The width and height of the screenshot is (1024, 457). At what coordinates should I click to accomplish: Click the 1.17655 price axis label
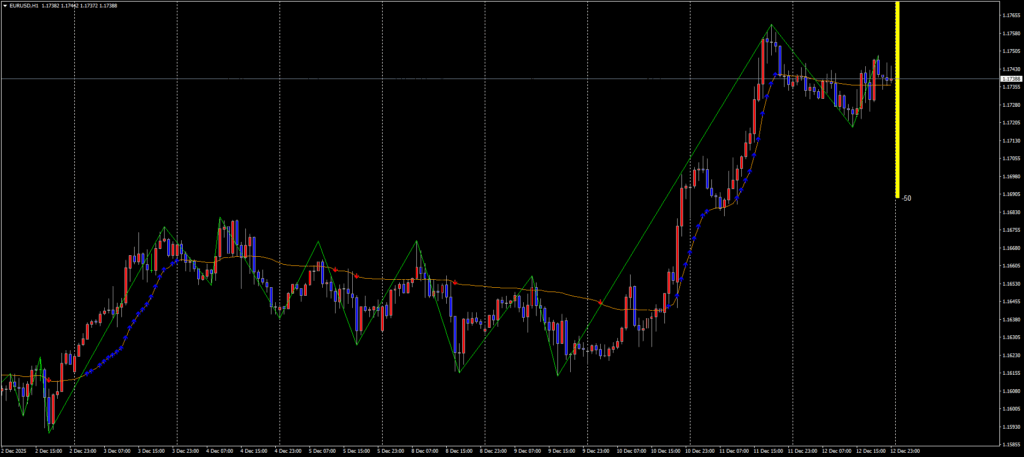tap(1010, 15)
